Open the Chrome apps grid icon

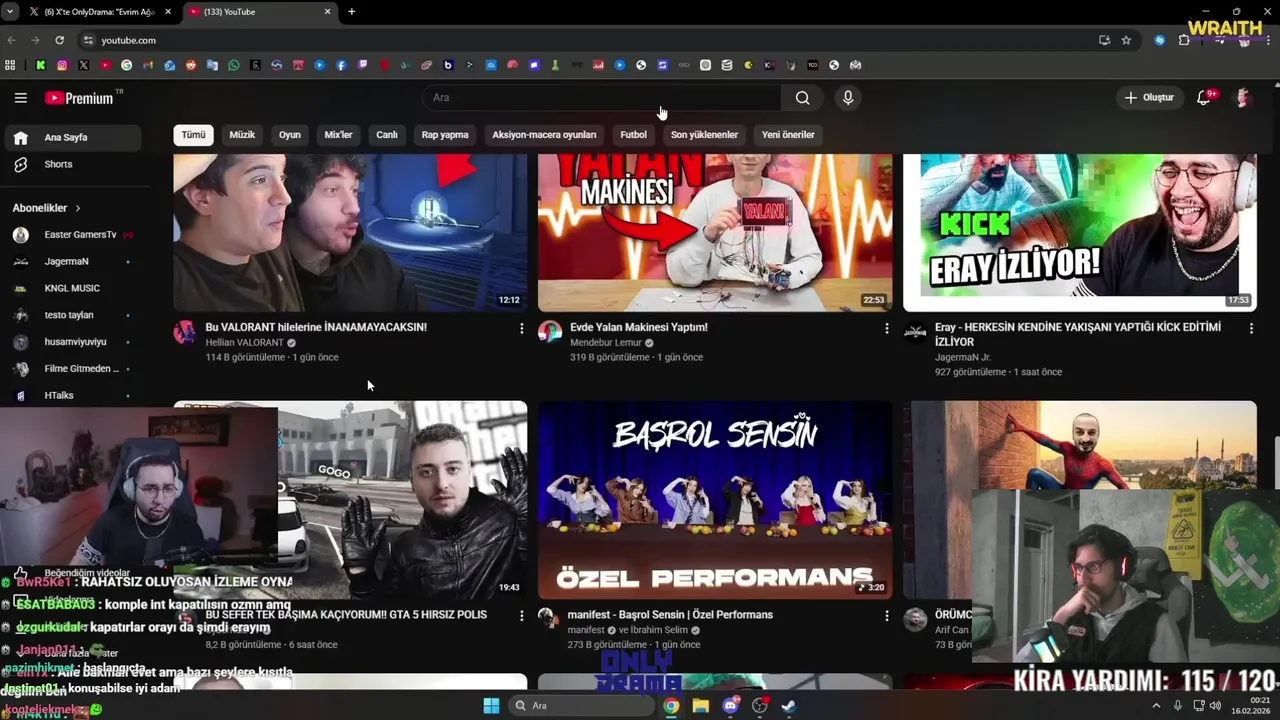10,65
